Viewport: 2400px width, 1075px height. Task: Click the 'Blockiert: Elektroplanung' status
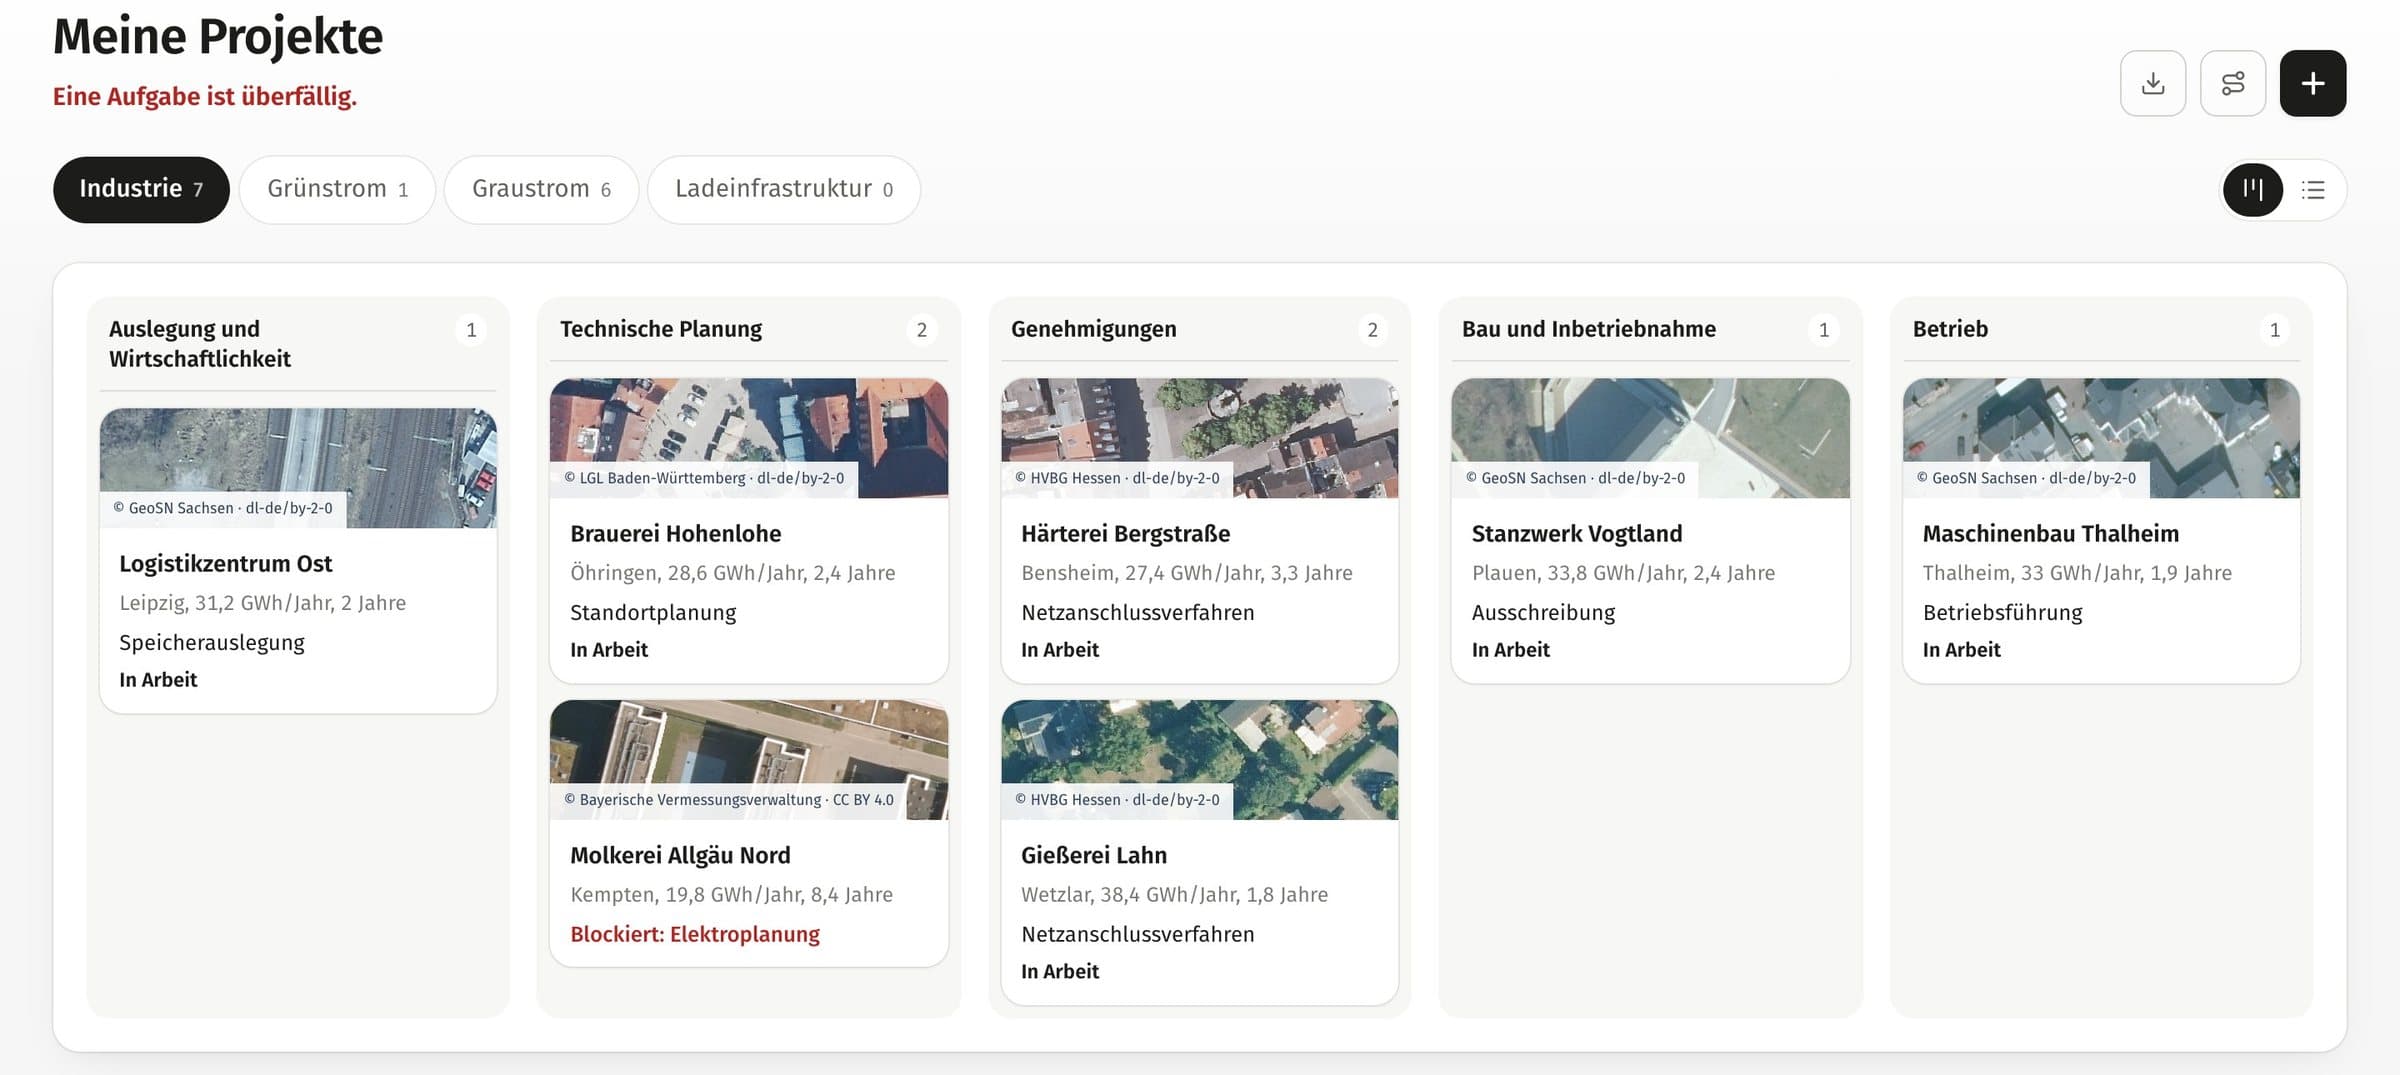pos(695,934)
